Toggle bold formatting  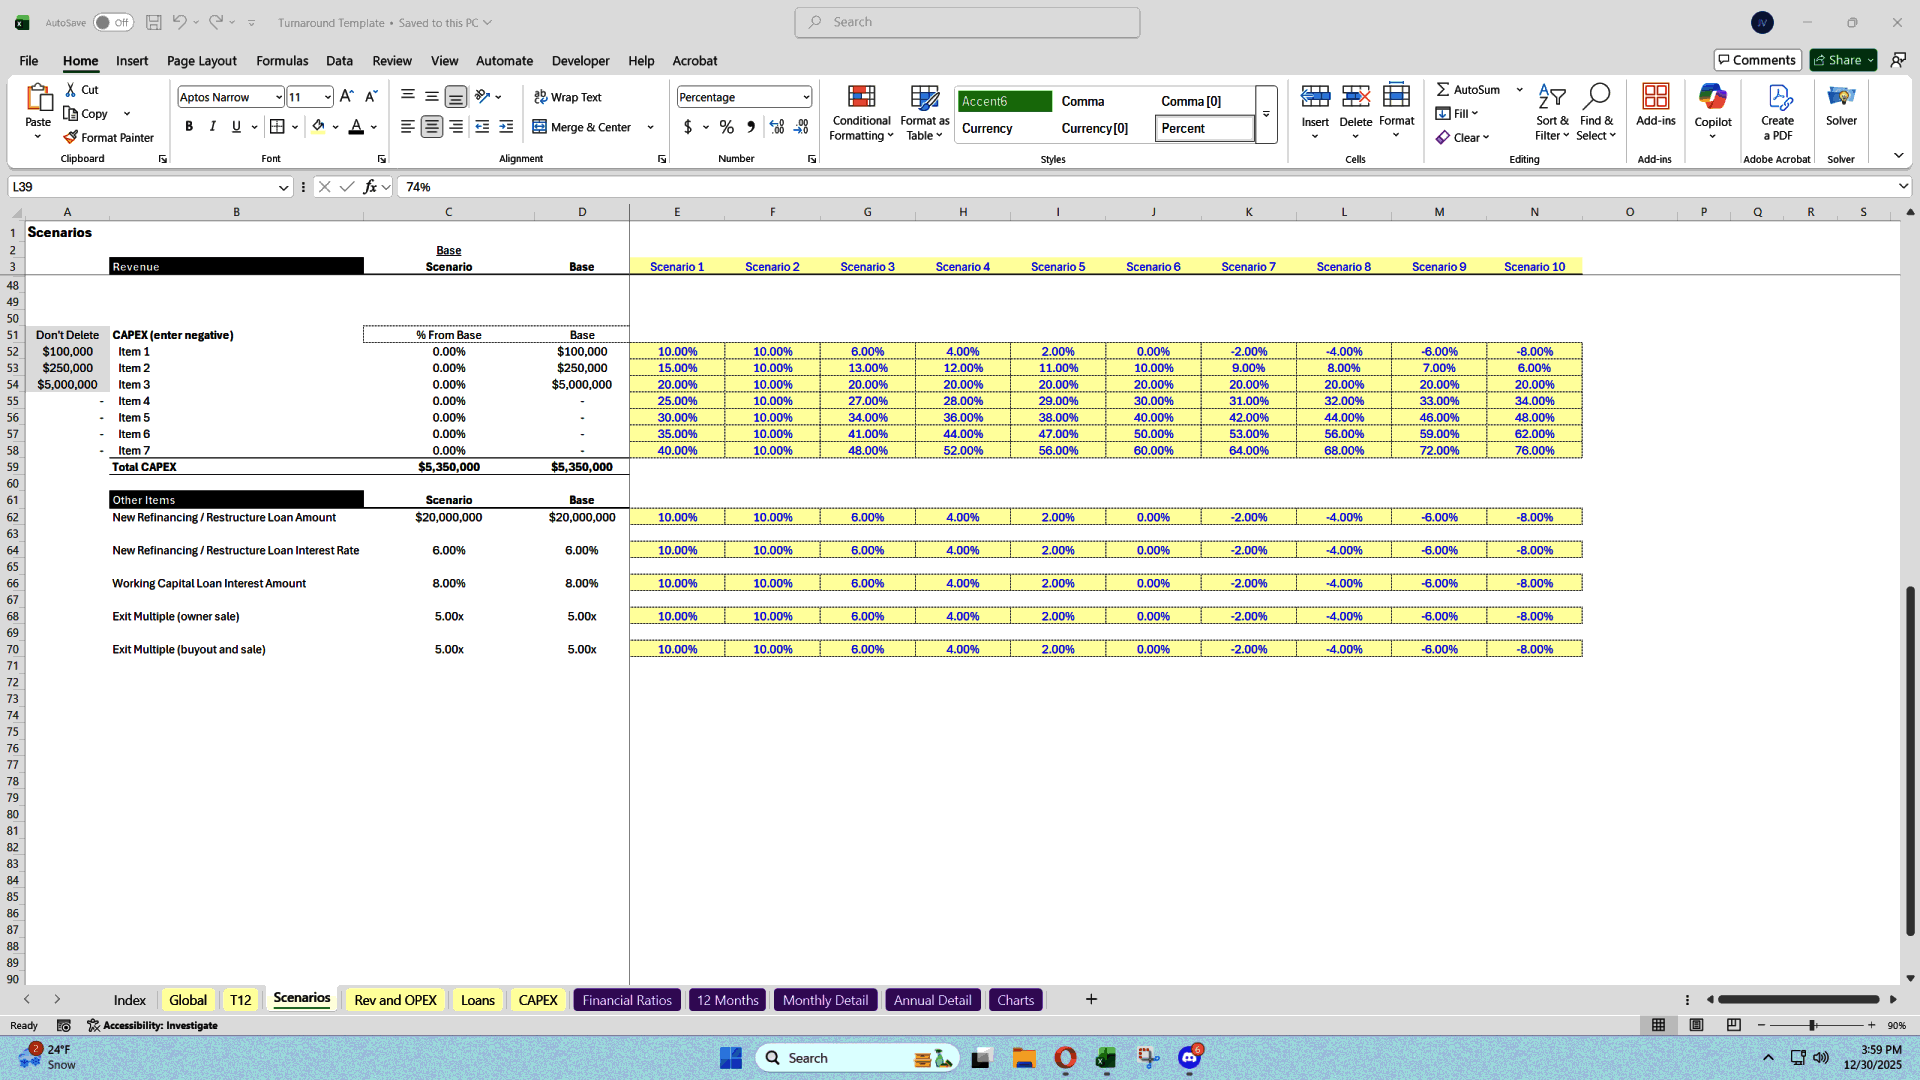click(188, 126)
